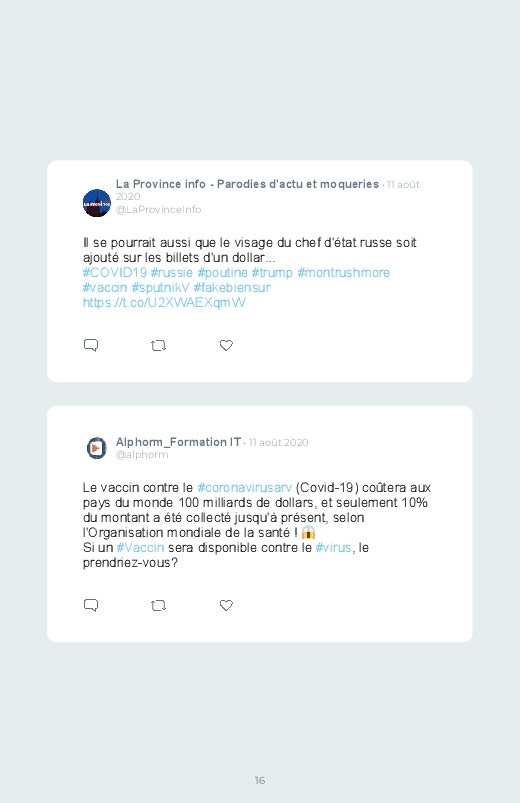The width and height of the screenshot is (520, 803).
Task: Open the #poutine hashtag
Action: (222, 272)
